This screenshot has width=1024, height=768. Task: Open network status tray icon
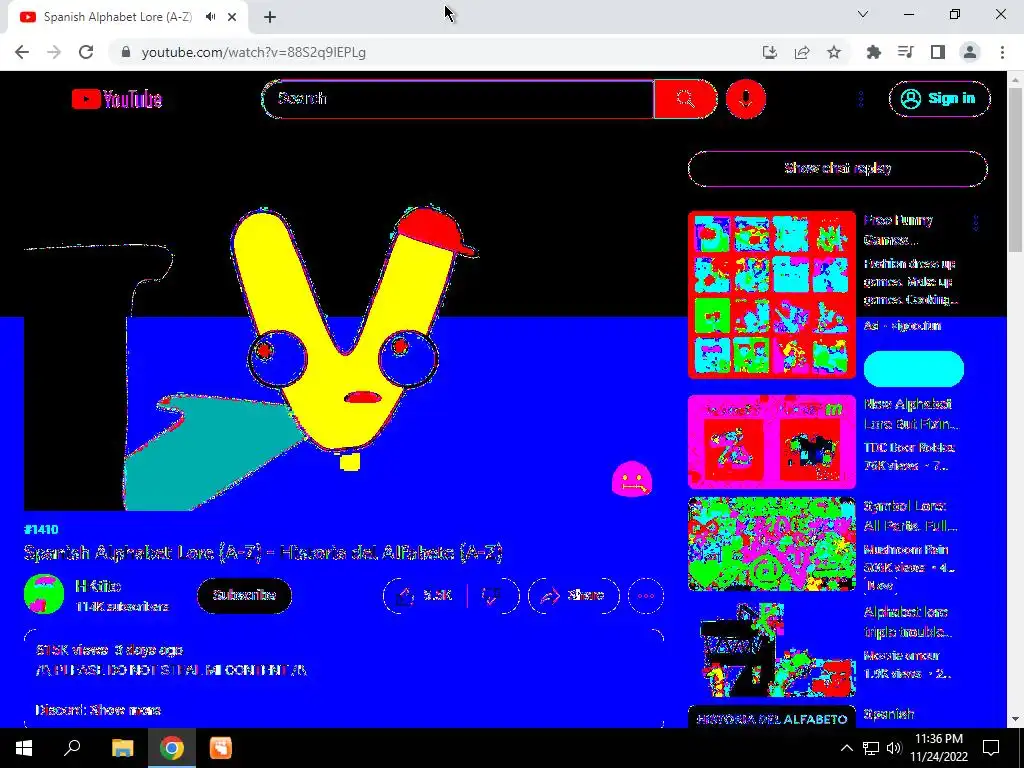click(871, 748)
